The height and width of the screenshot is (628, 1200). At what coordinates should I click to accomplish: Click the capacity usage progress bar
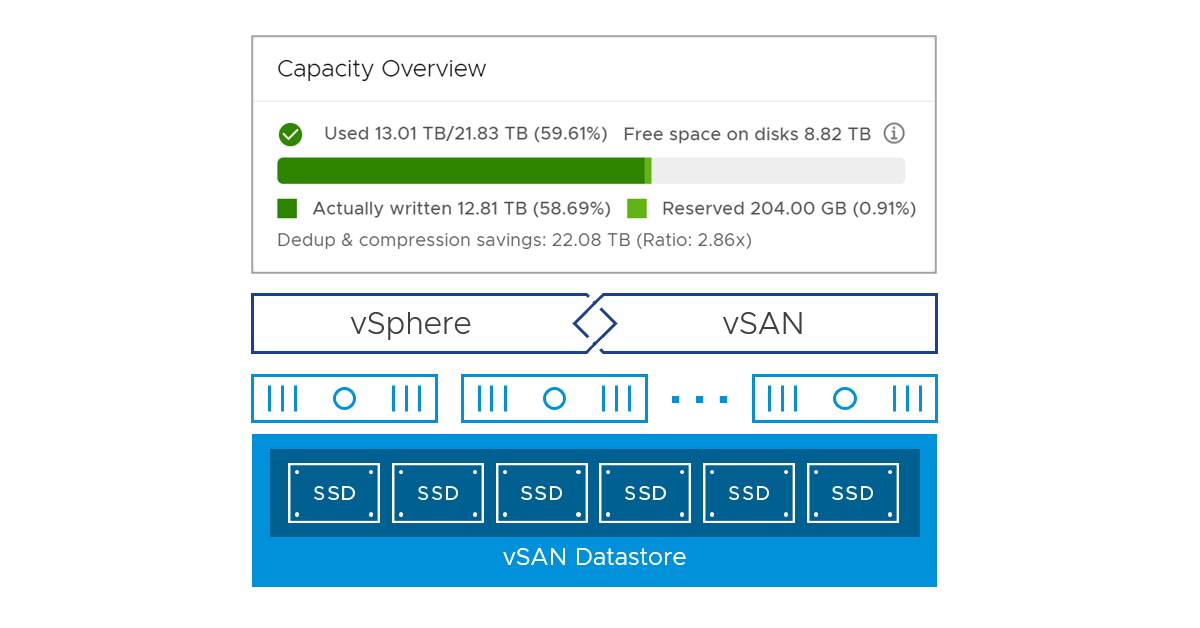(x=590, y=171)
